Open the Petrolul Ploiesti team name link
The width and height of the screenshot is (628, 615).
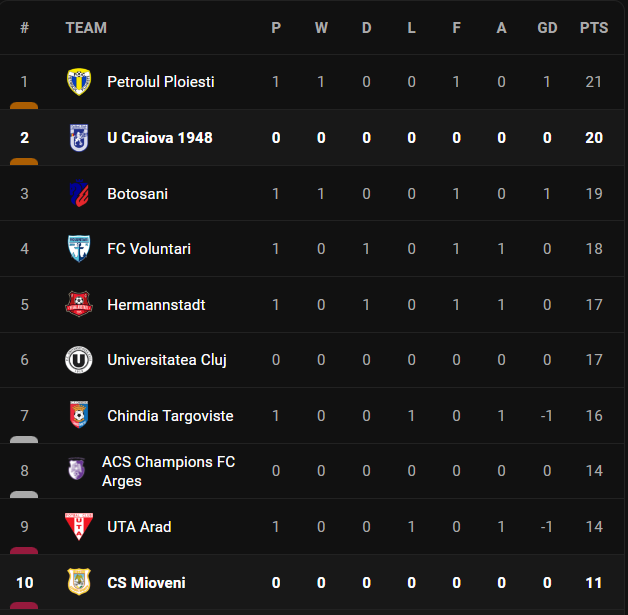pyautogui.click(x=161, y=82)
